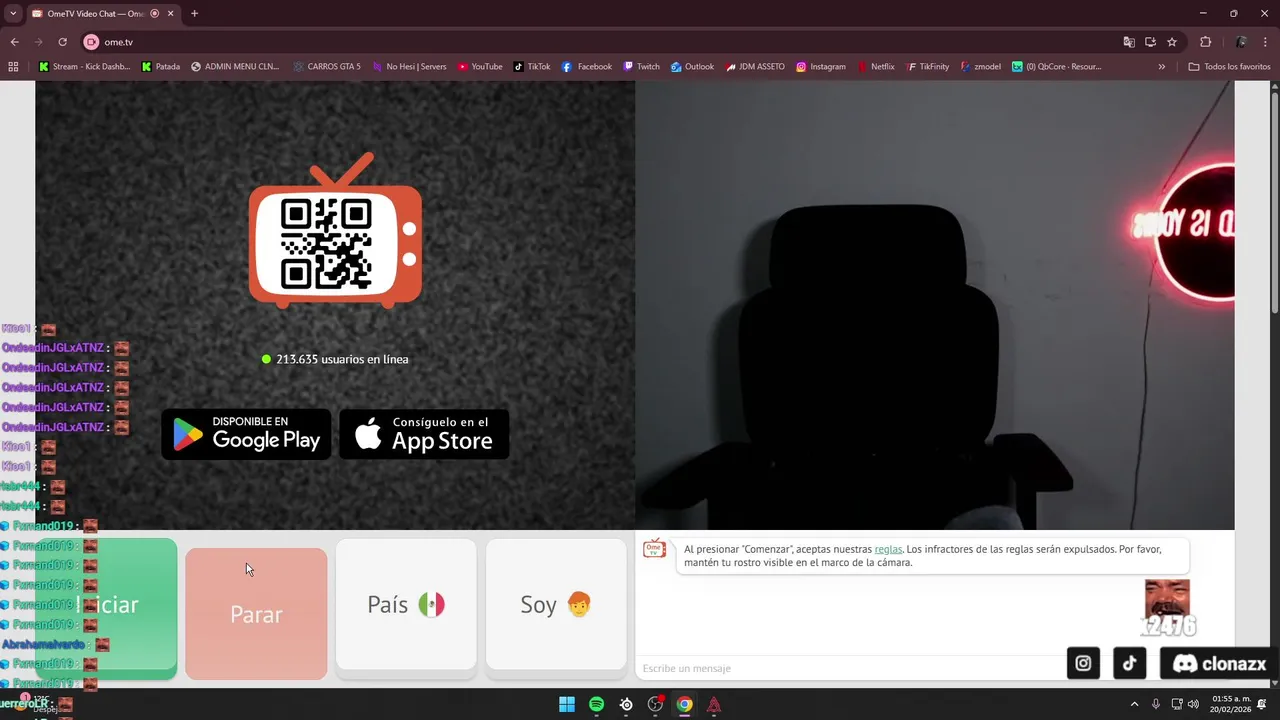Open the Stream - Kick Dashboard bookmark
The width and height of the screenshot is (1280, 720).
[x=84, y=67]
